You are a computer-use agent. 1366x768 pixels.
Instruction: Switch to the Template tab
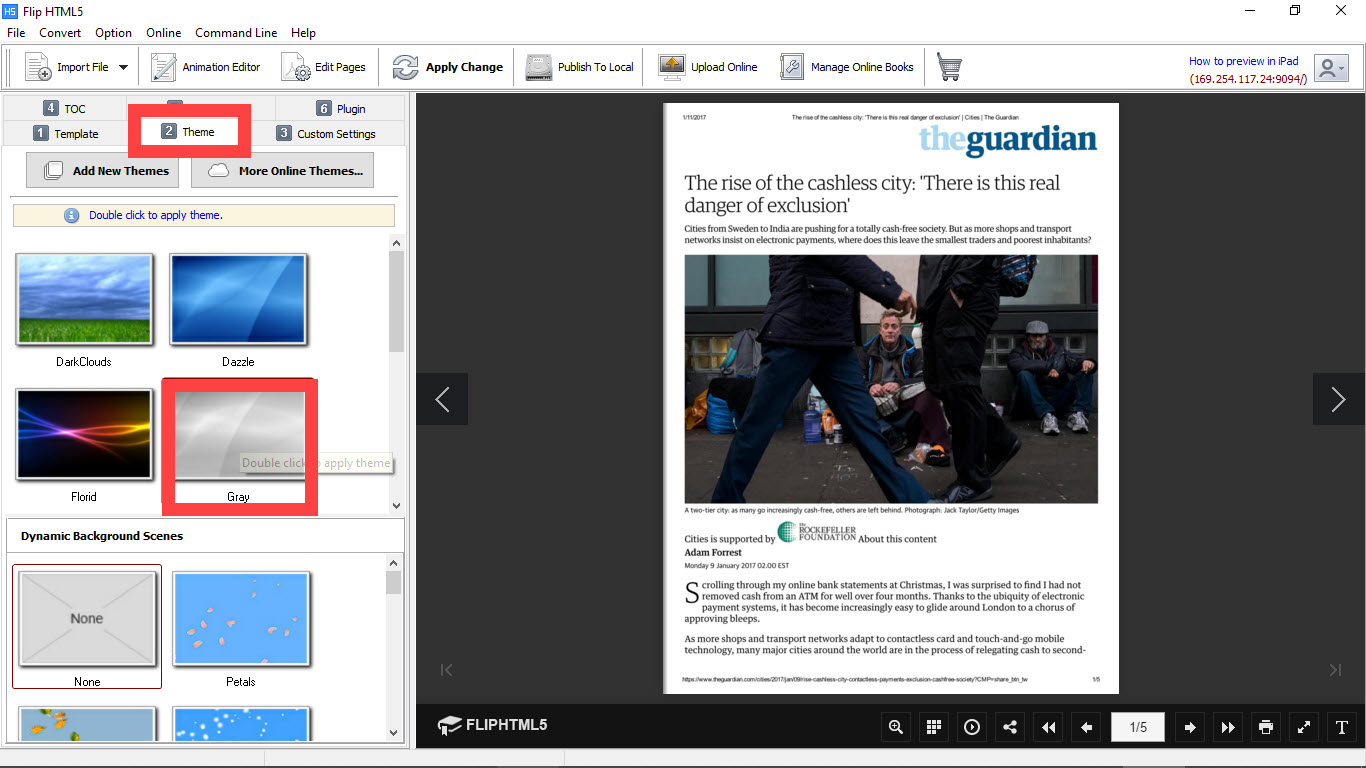pyautogui.click(x=66, y=133)
